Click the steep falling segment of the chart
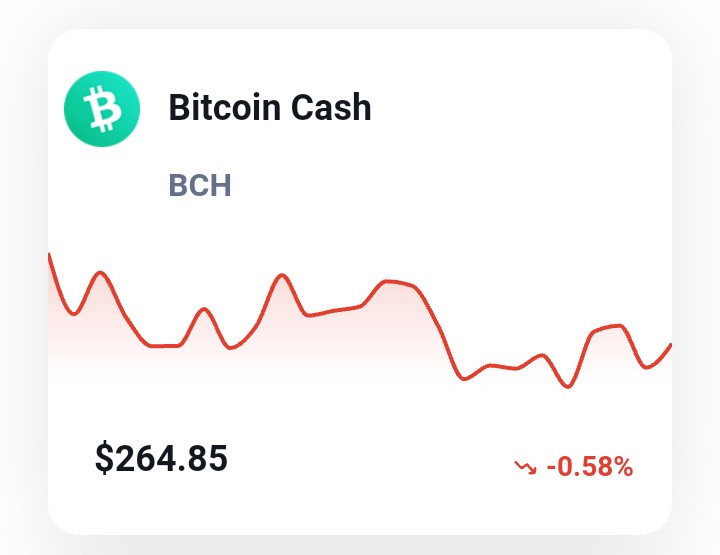The height and width of the screenshot is (555, 720). (441, 331)
